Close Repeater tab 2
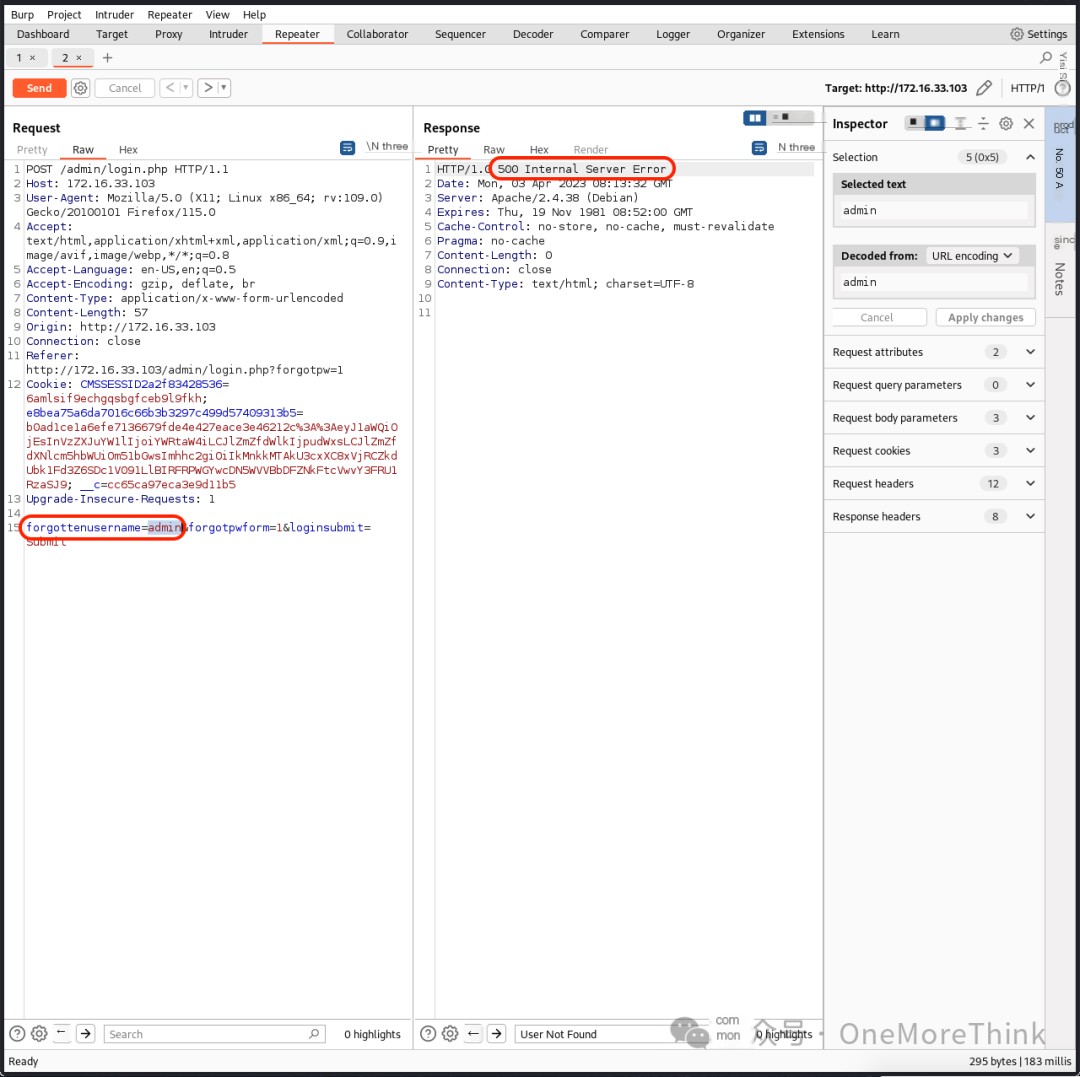Image resolution: width=1080 pixels, height=1077 pixels. [x=79, y=58]
